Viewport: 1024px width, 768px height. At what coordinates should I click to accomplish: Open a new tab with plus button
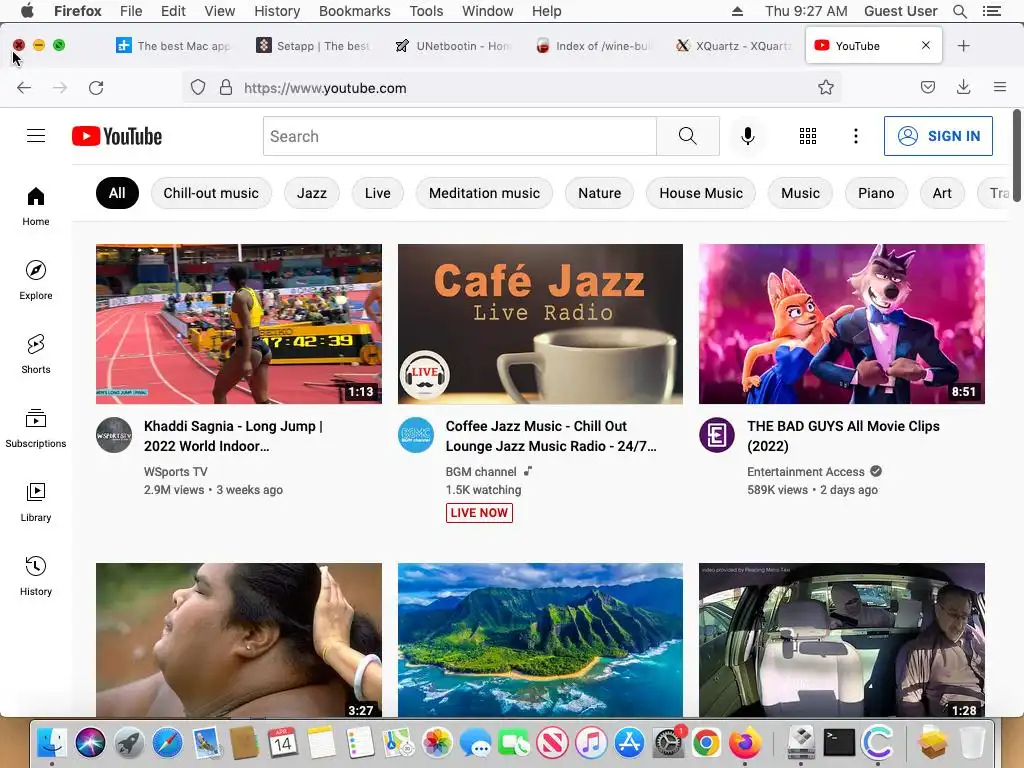click(963, 46)
